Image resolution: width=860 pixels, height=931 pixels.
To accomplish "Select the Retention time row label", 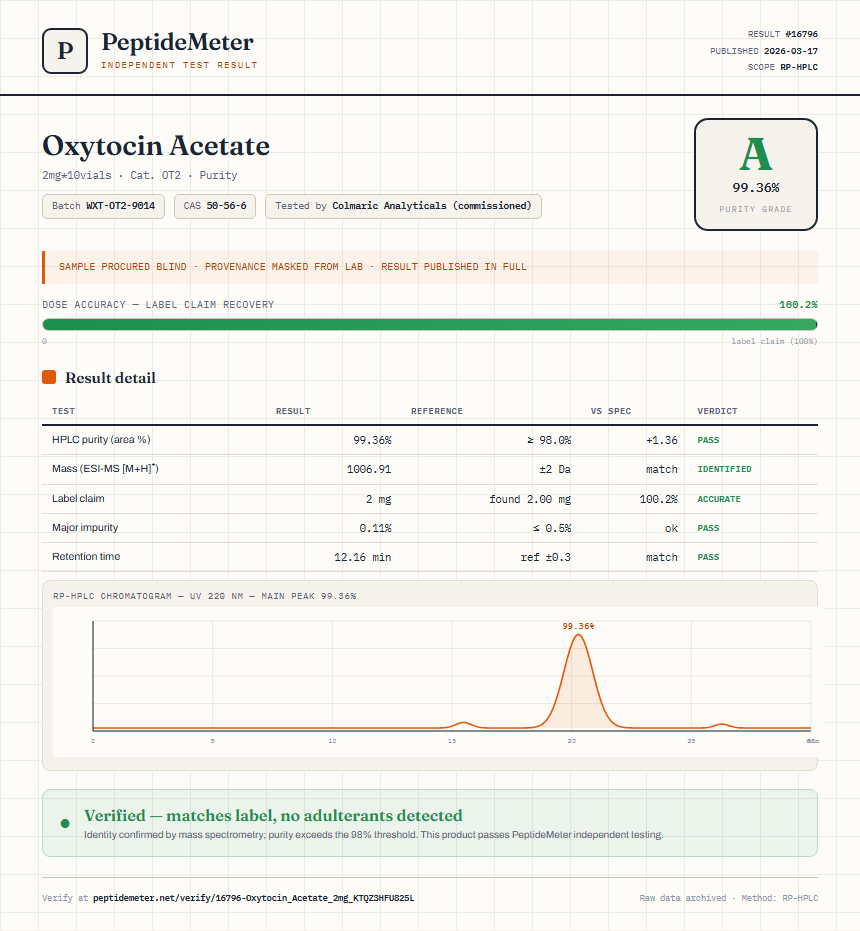I will click(86, 556).
